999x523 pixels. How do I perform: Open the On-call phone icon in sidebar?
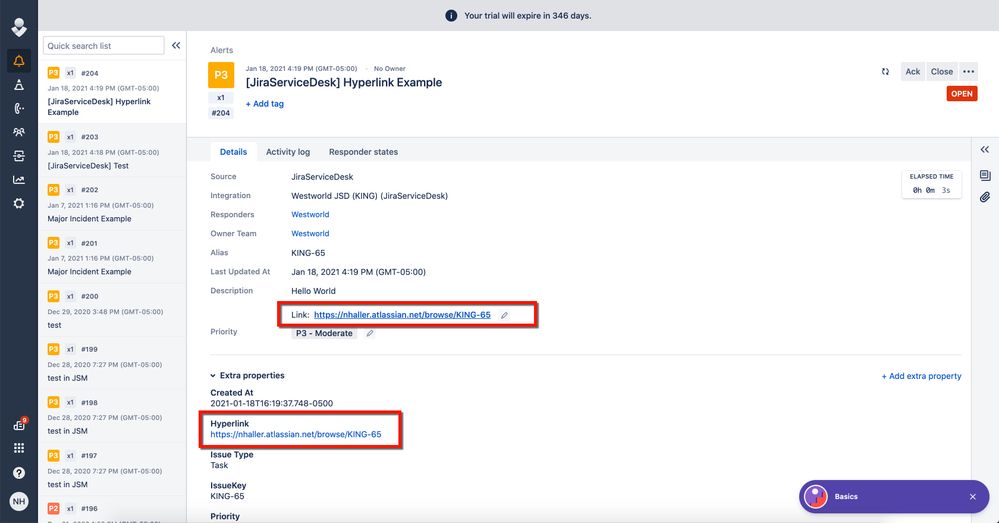point(19,108)
